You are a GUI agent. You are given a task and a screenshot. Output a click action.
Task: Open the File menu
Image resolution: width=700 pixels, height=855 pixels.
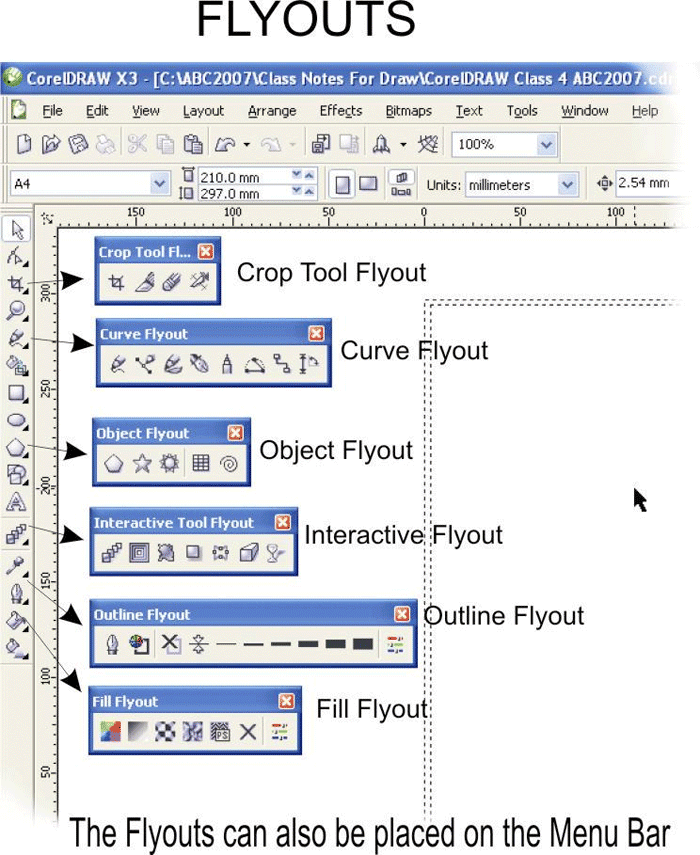[52, 111]
